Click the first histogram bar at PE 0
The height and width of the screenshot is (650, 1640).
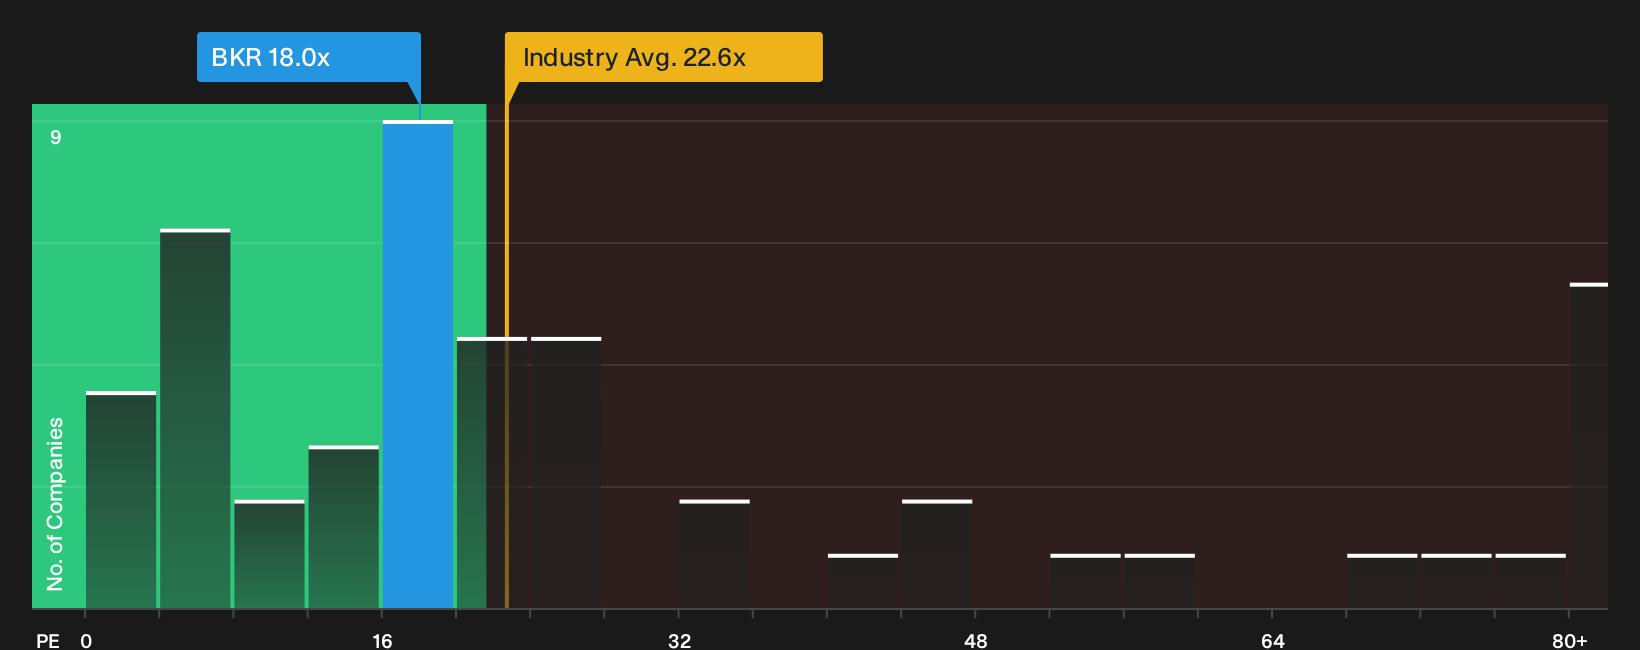coord(121,500)
